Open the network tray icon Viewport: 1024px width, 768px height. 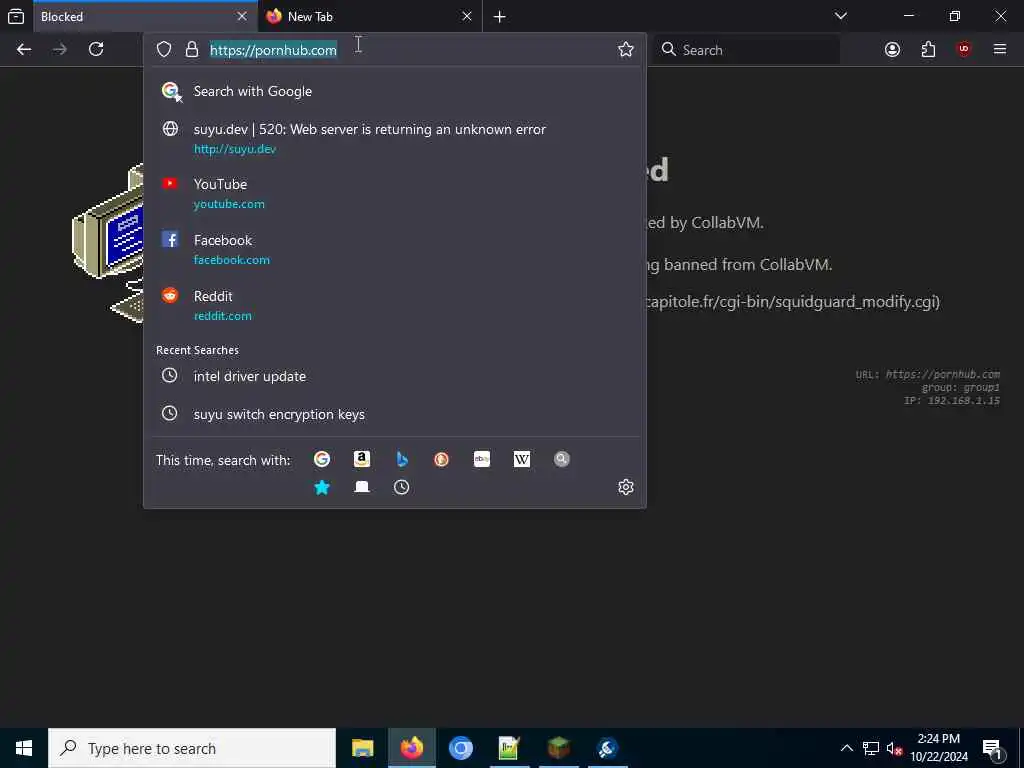[871, 748]
